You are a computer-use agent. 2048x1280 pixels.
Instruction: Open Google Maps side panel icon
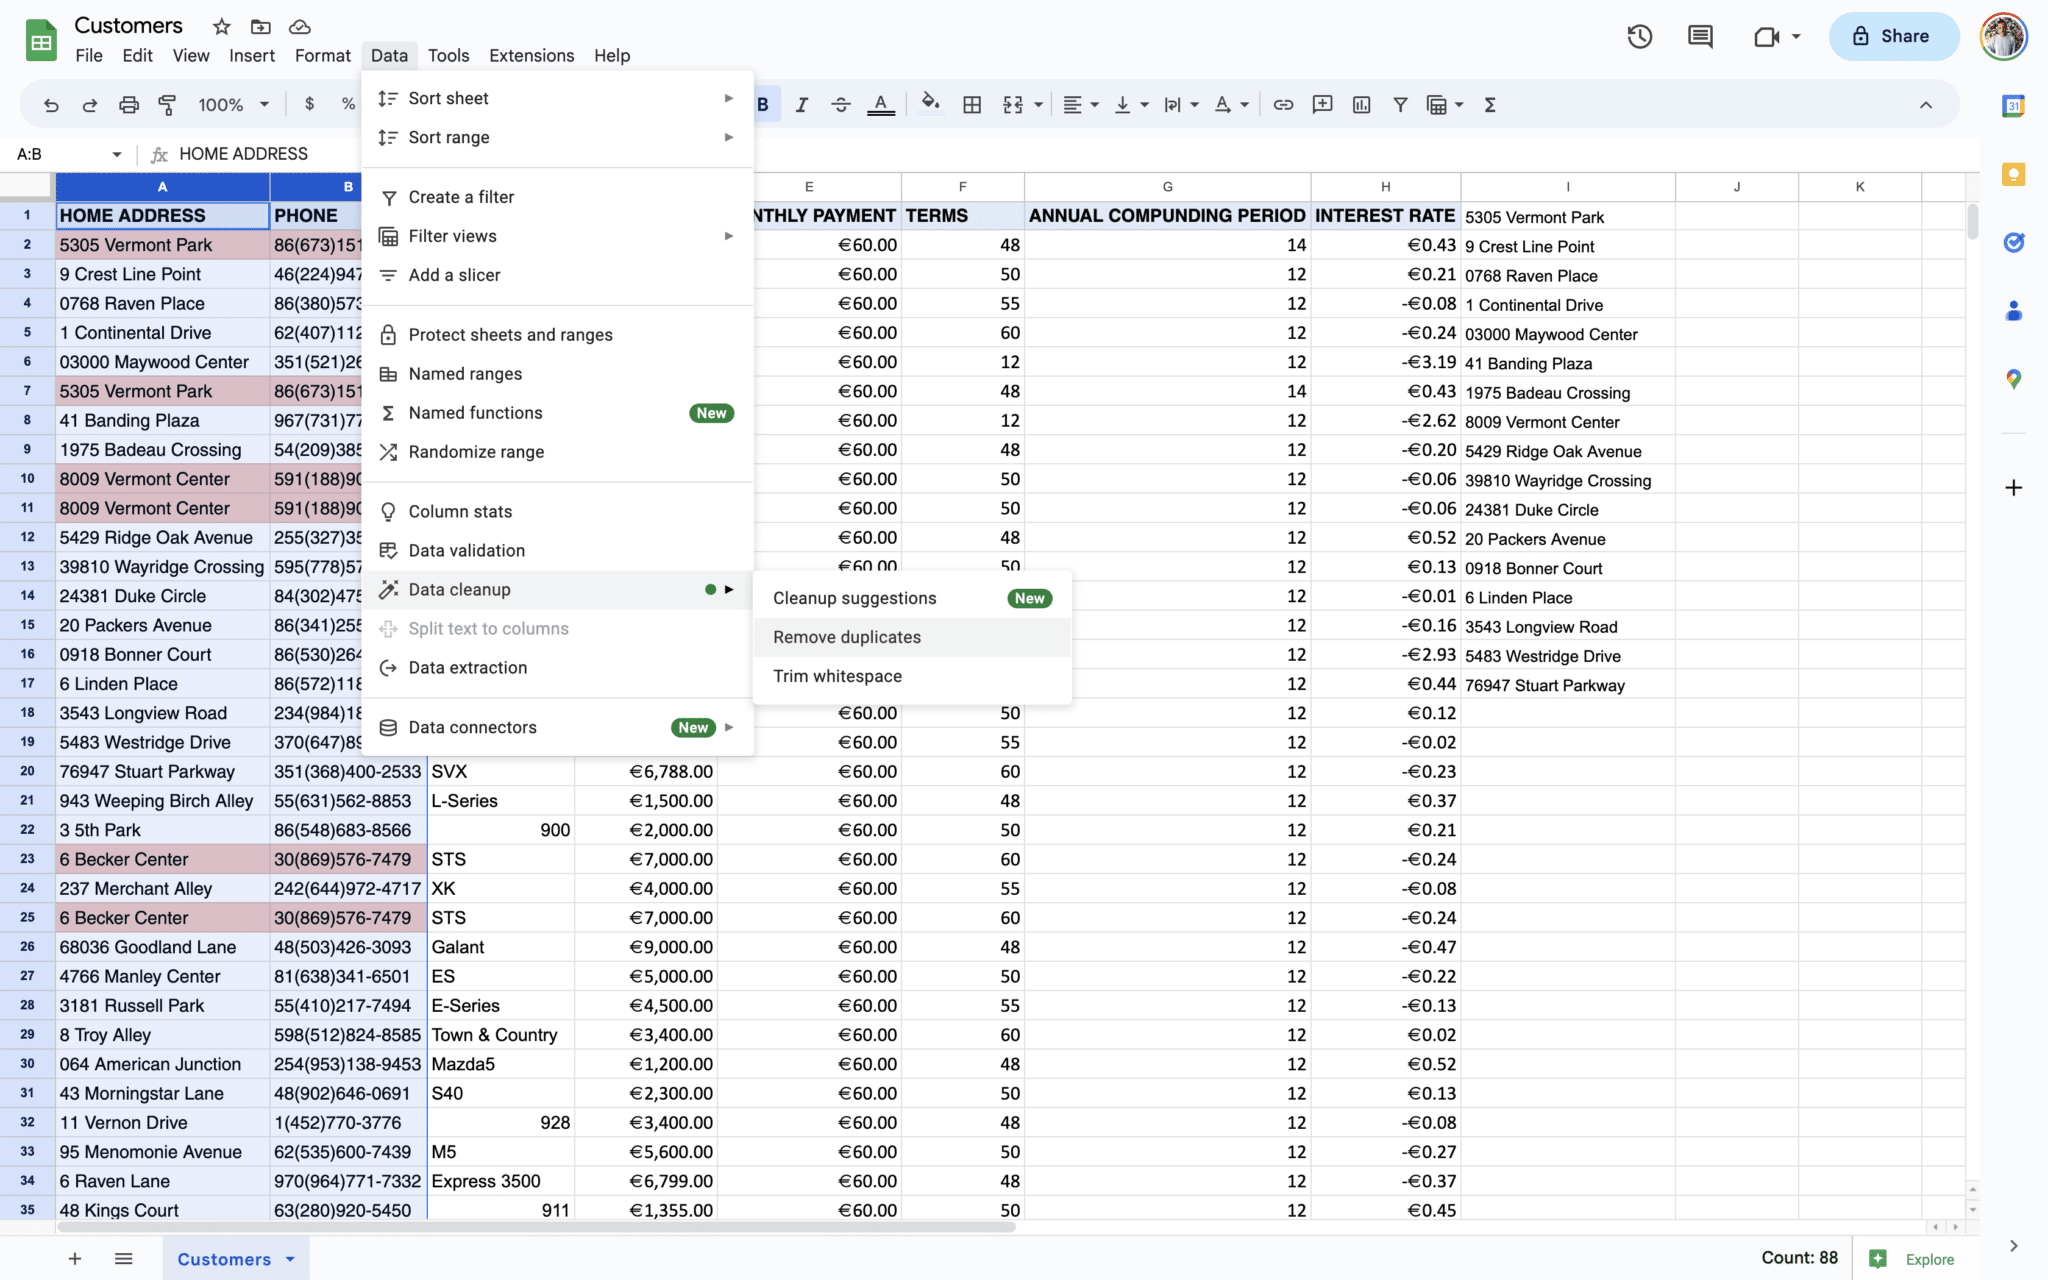[x=2013, y=379]
